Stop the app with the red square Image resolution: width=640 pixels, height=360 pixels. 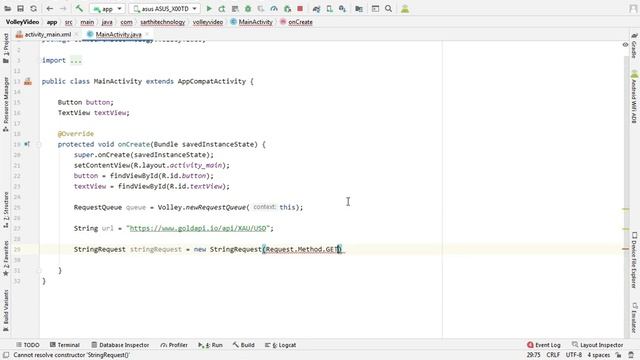pos(300,9)
